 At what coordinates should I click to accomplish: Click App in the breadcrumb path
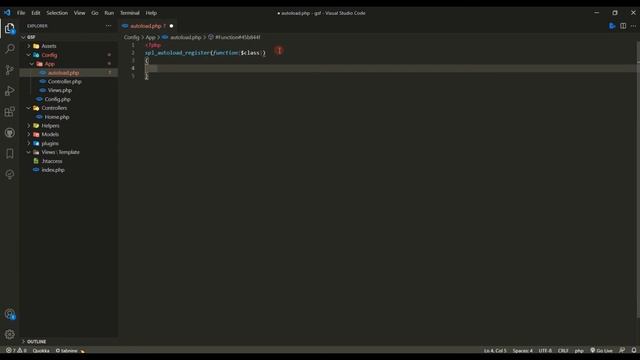(151, 37)
